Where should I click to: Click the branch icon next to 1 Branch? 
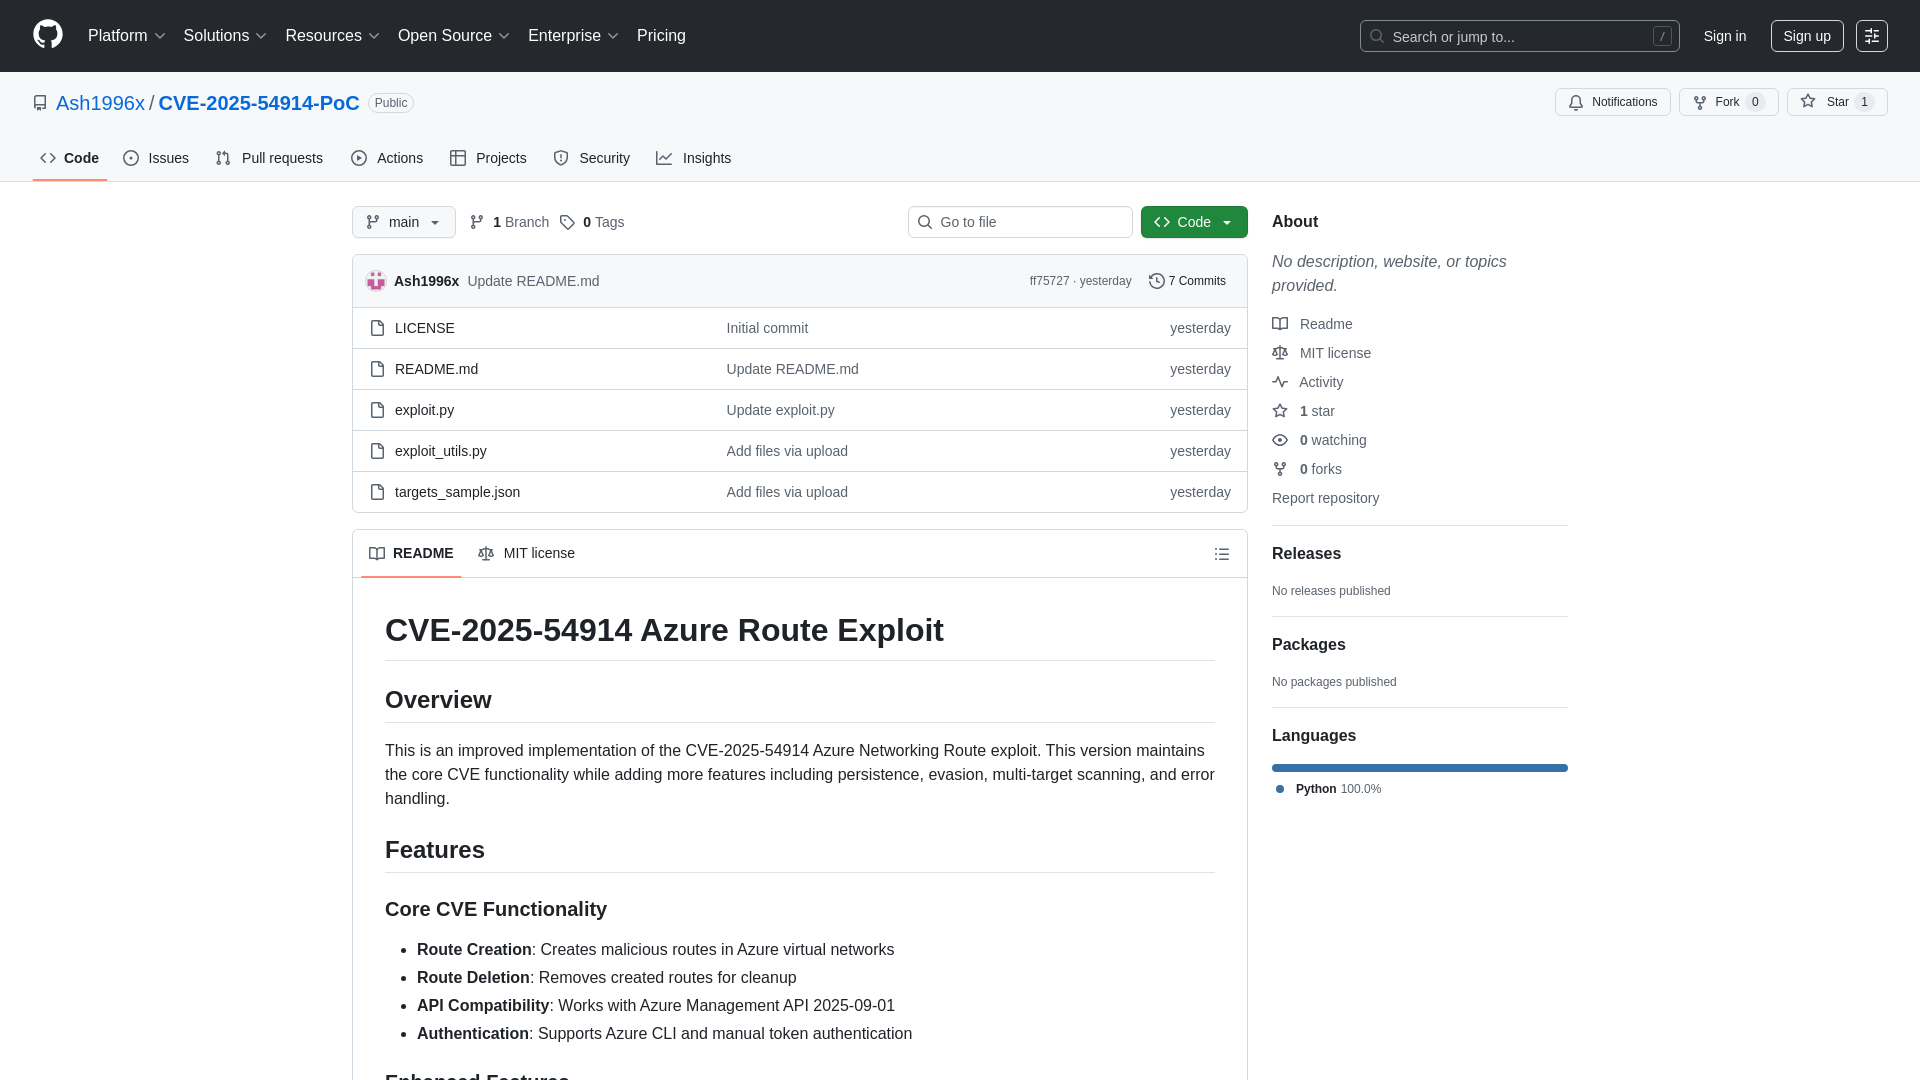477,222
